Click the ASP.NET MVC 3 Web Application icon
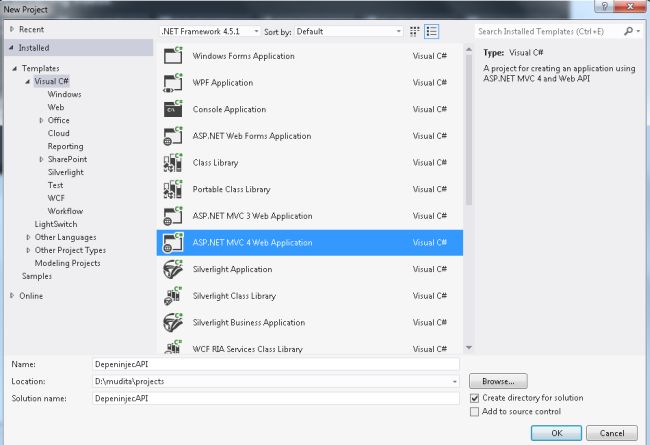 (x=173, y=216)
